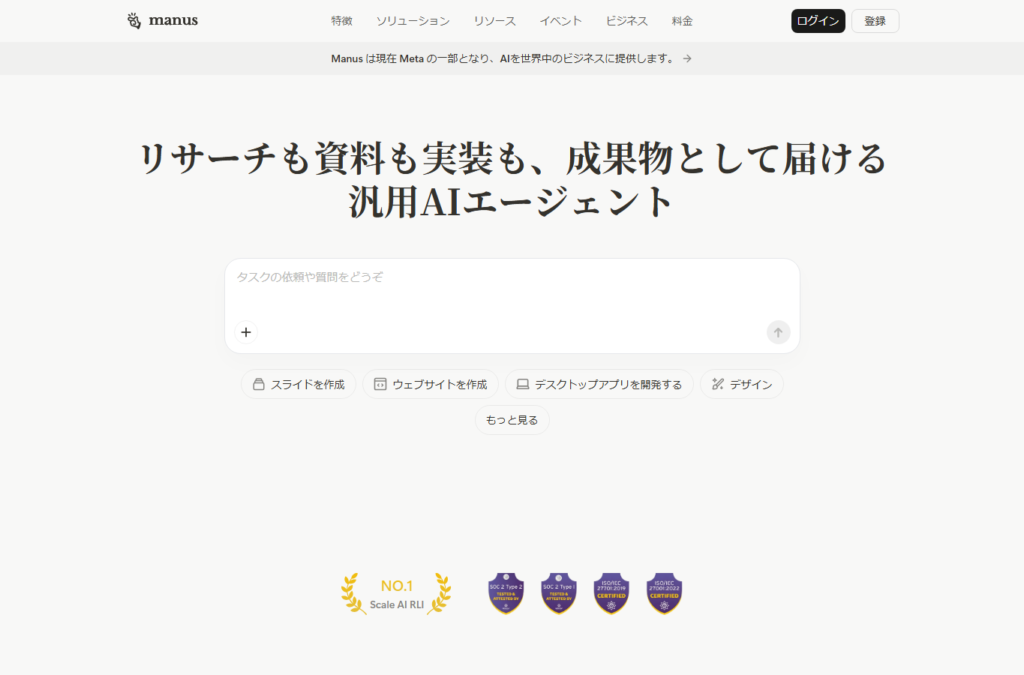Expand options with もっと見る button
The height and width of the screenshot is (675, 1024).
(512, 420)
